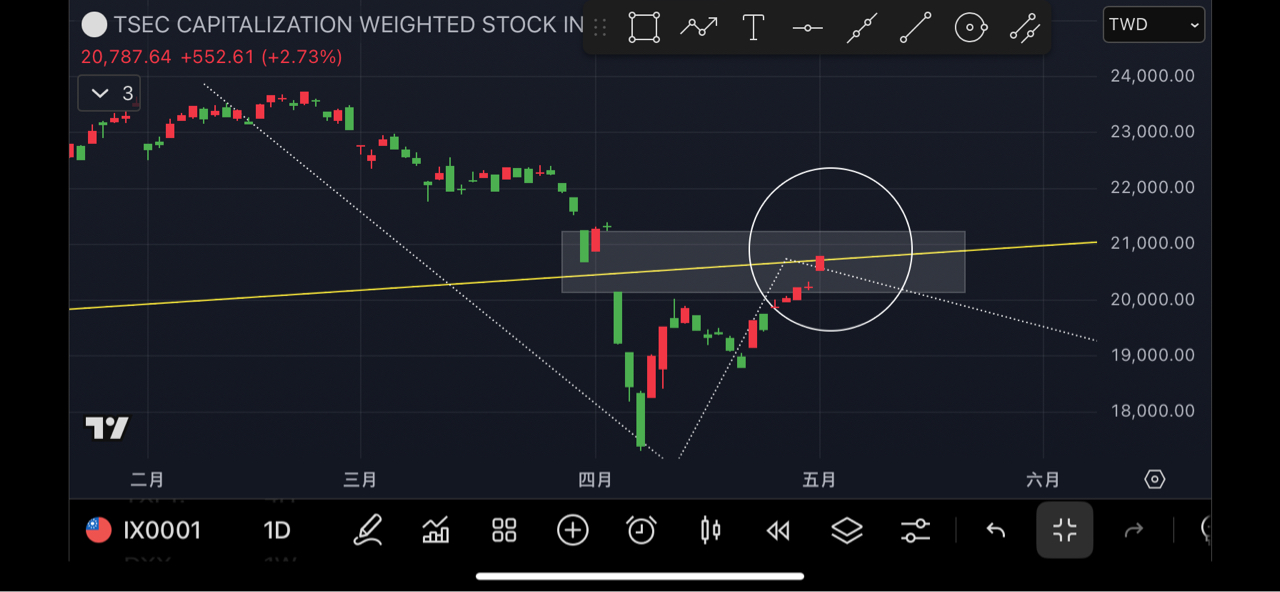Screen dimensions: 1280x592
Task: Open chart settings sliders icon
Action: tap(915, 530)
